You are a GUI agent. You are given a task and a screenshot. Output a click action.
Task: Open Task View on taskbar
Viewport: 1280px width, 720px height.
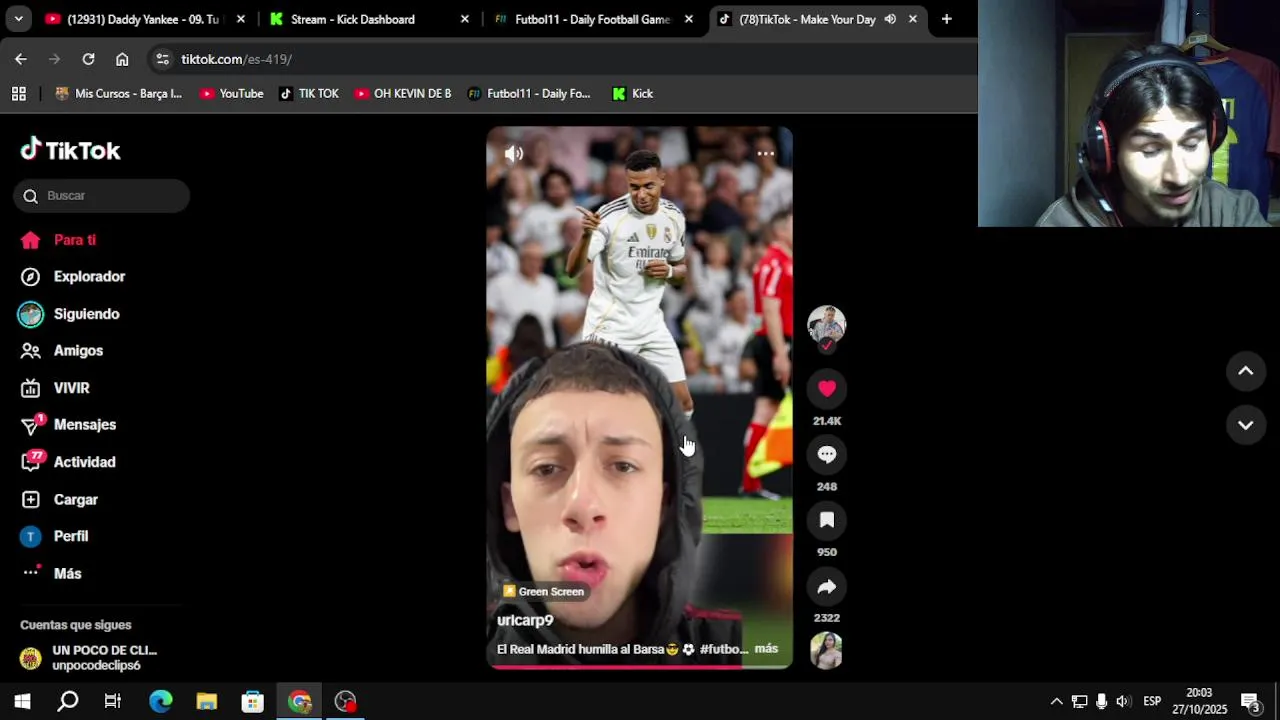113,701
